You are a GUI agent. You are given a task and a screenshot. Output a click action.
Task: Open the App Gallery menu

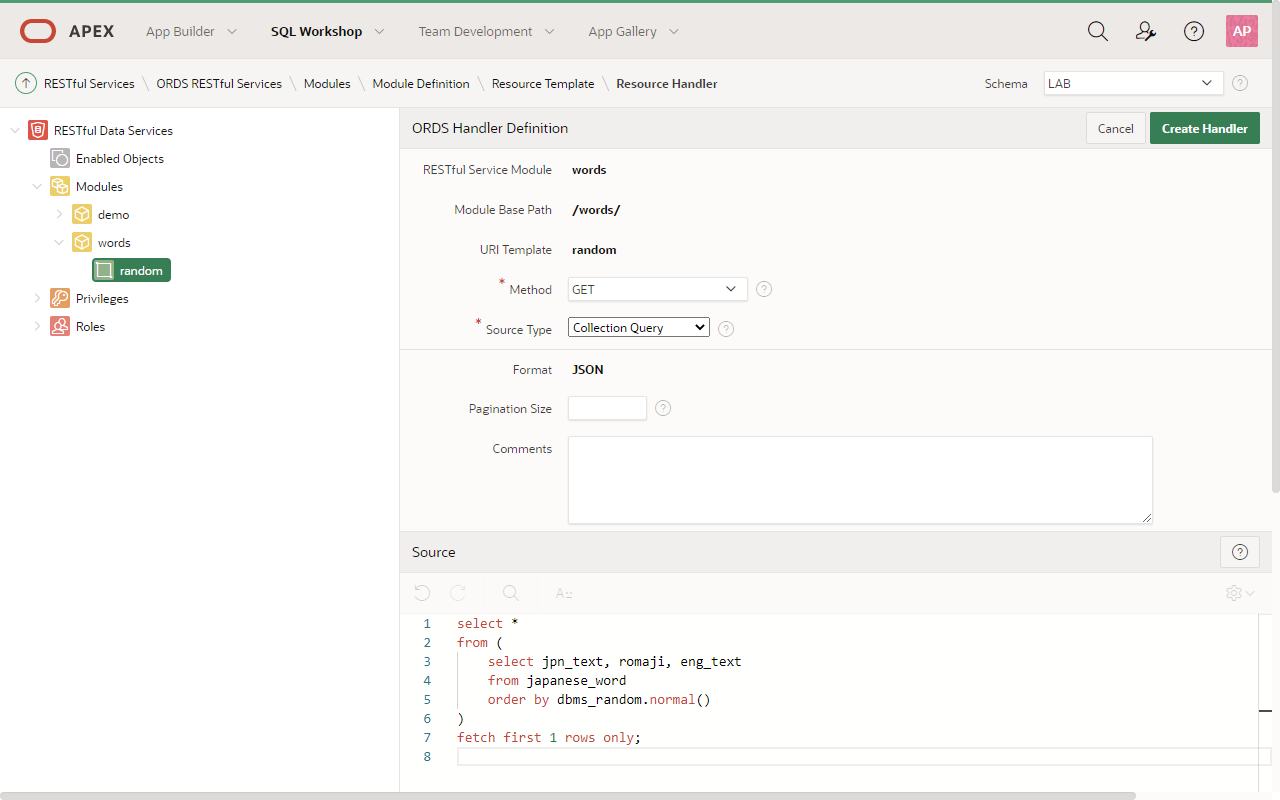[x=633, y=31]
